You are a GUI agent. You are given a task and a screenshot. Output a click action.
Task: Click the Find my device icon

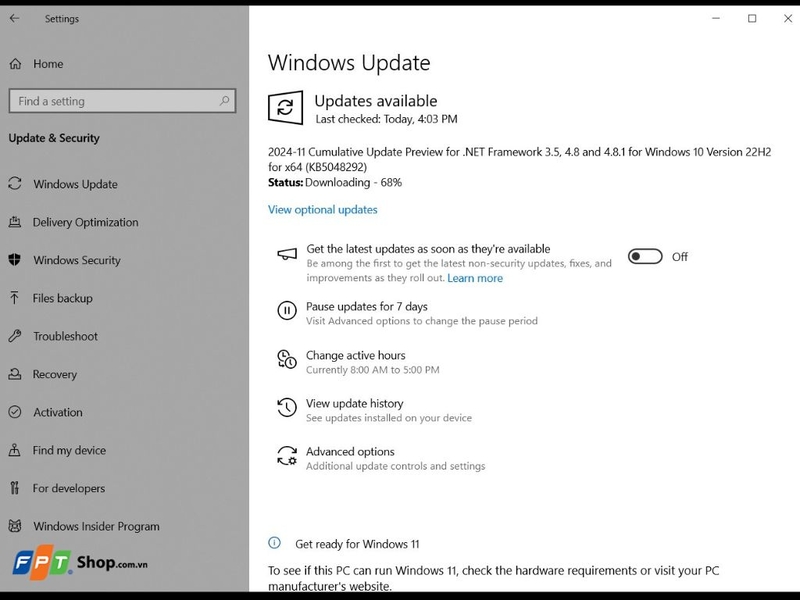[15, 450]
